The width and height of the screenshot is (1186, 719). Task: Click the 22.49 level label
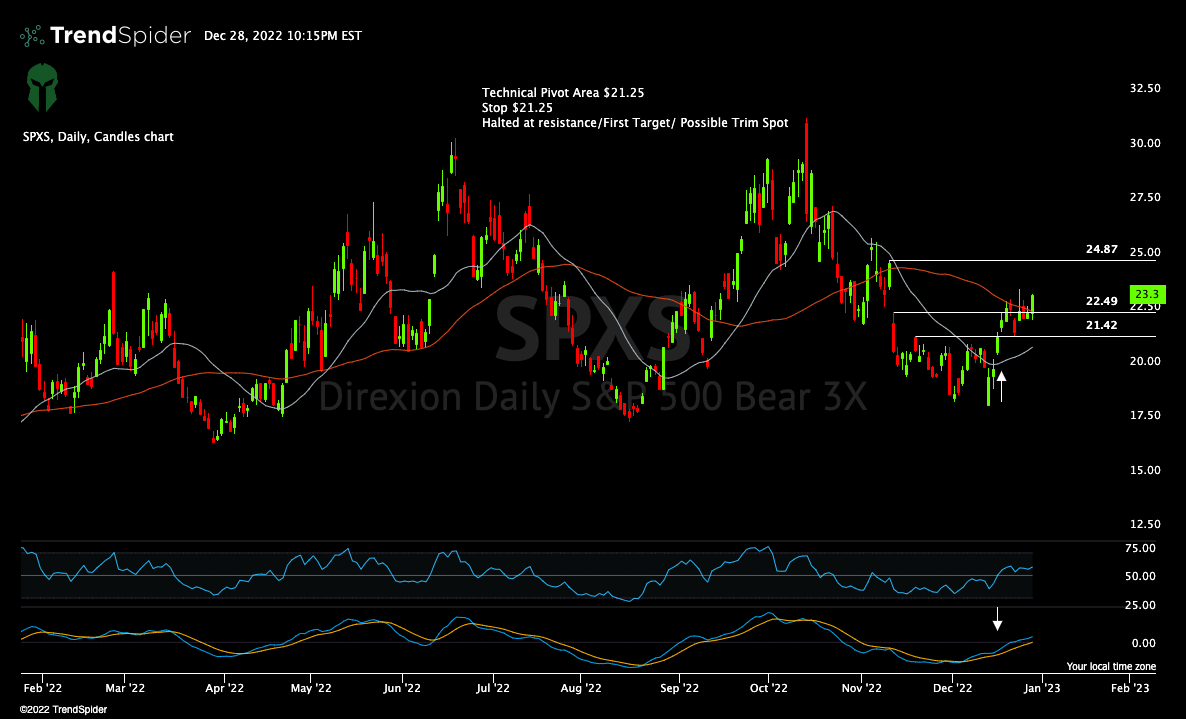coord(1101,301)
